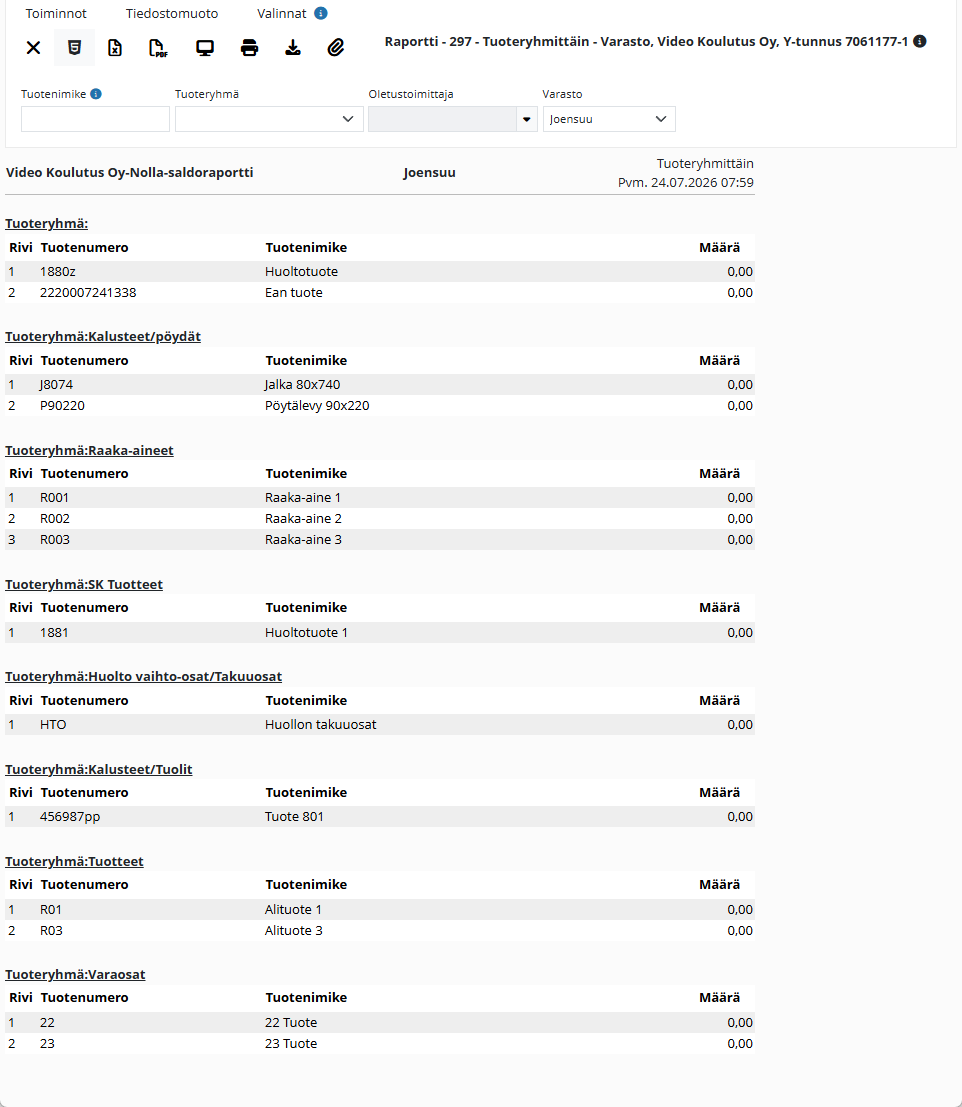Click Määrä 0,00 in the Alituote 1 row

click(x=740, y=910)
